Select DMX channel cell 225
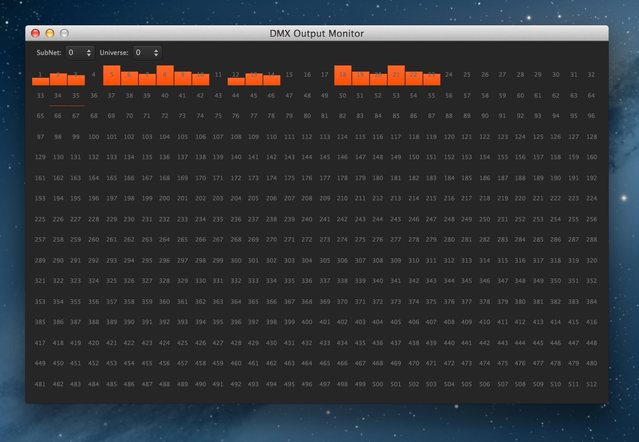Image resolution: width=639 pixels, height=442 pixels. click(40, 219)
